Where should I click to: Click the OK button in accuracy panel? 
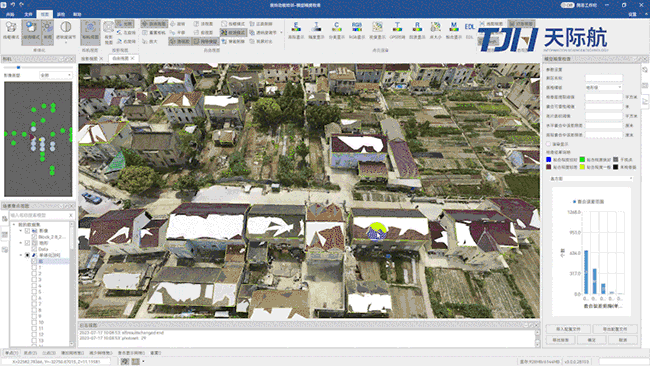(592, 340)
